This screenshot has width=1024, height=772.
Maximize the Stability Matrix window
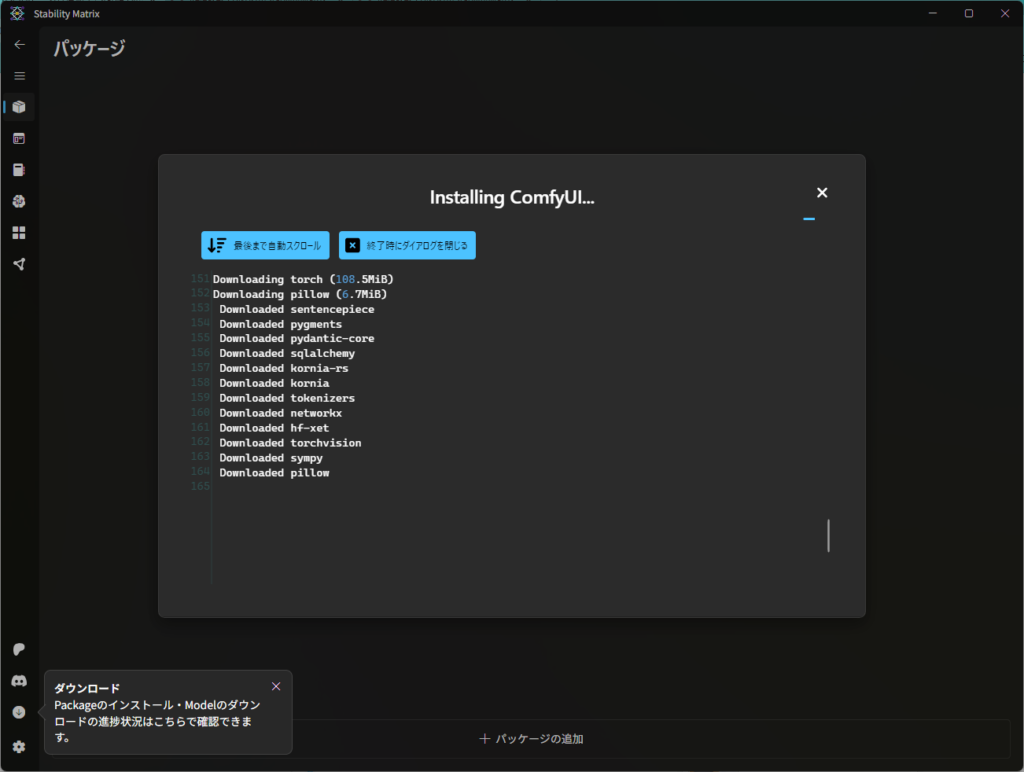[x=968, y=13]
